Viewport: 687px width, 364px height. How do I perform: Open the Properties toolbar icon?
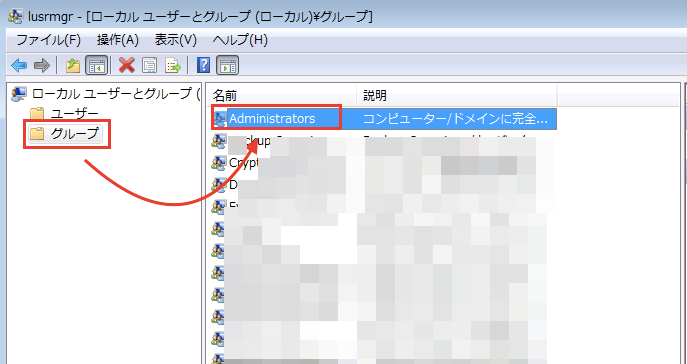pyautogui.click(x=150, y=66)
